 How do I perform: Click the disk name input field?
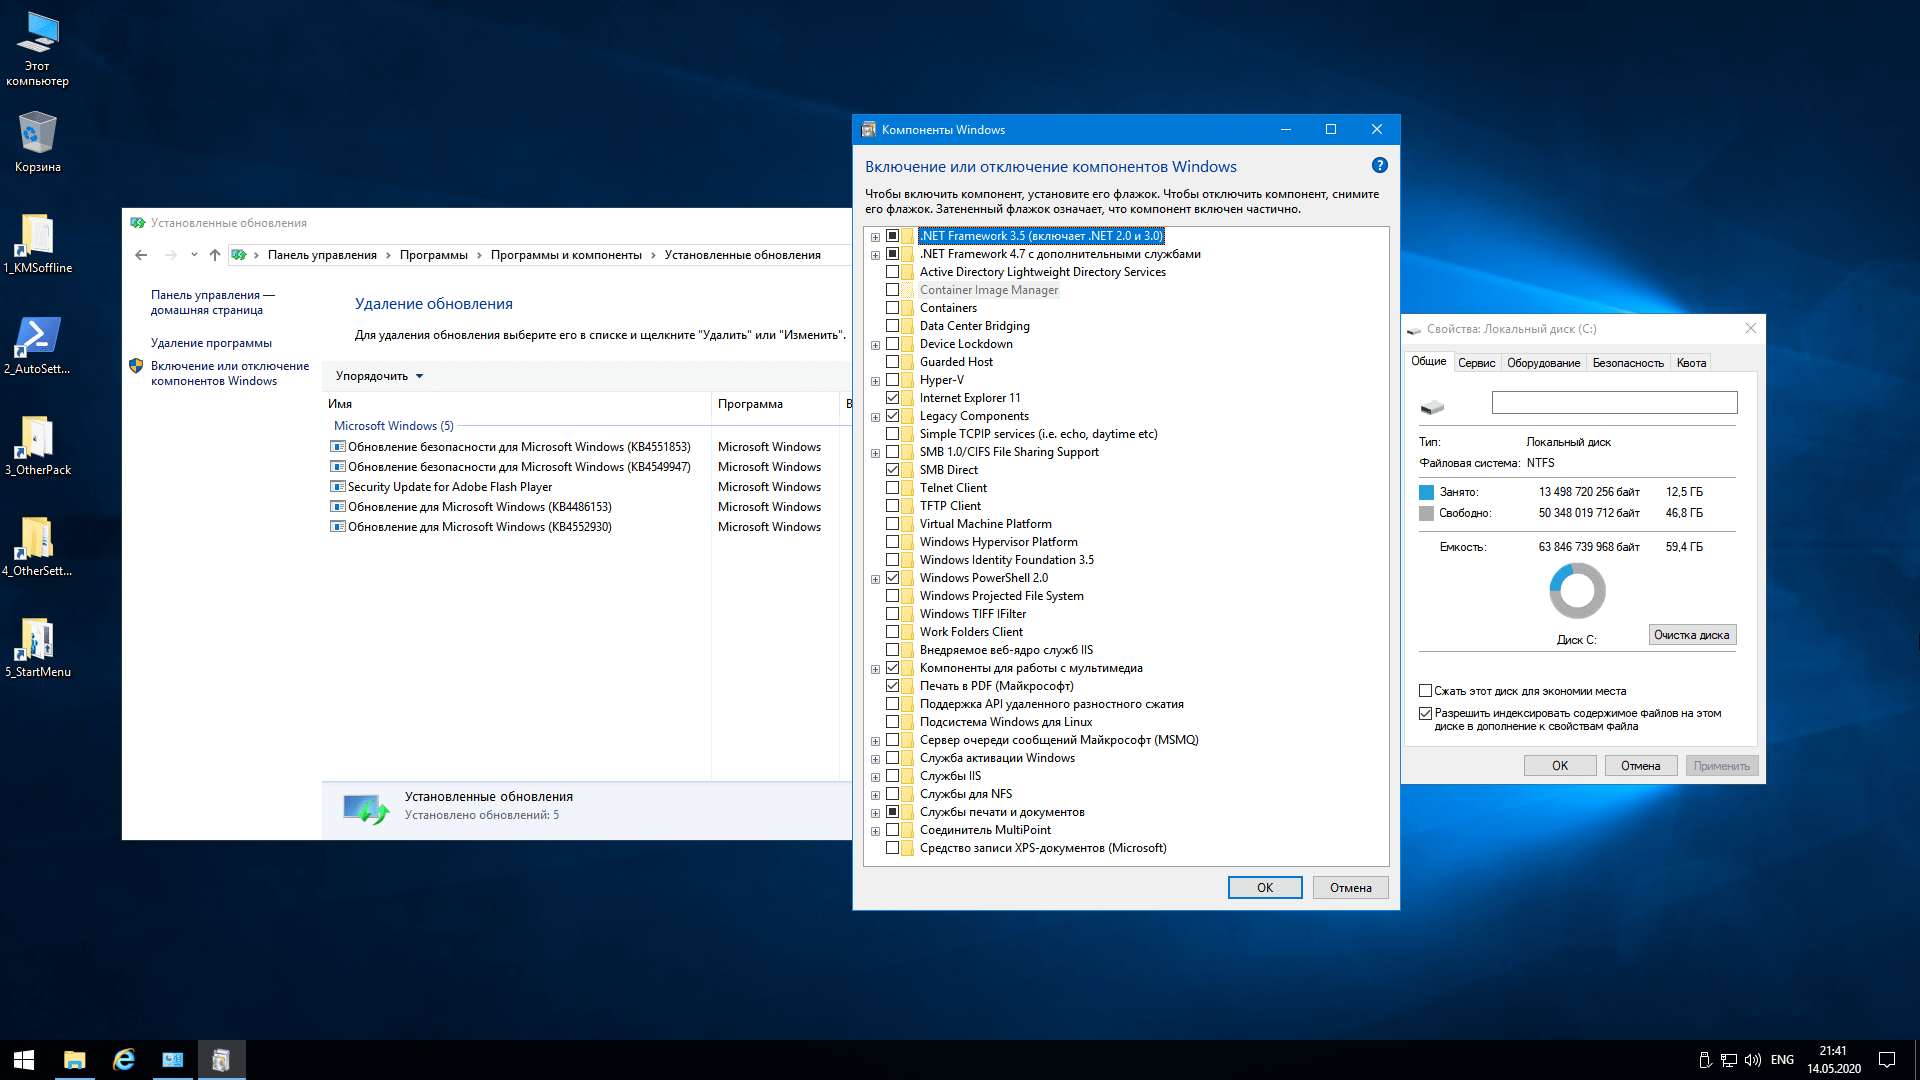(1614, 403)
